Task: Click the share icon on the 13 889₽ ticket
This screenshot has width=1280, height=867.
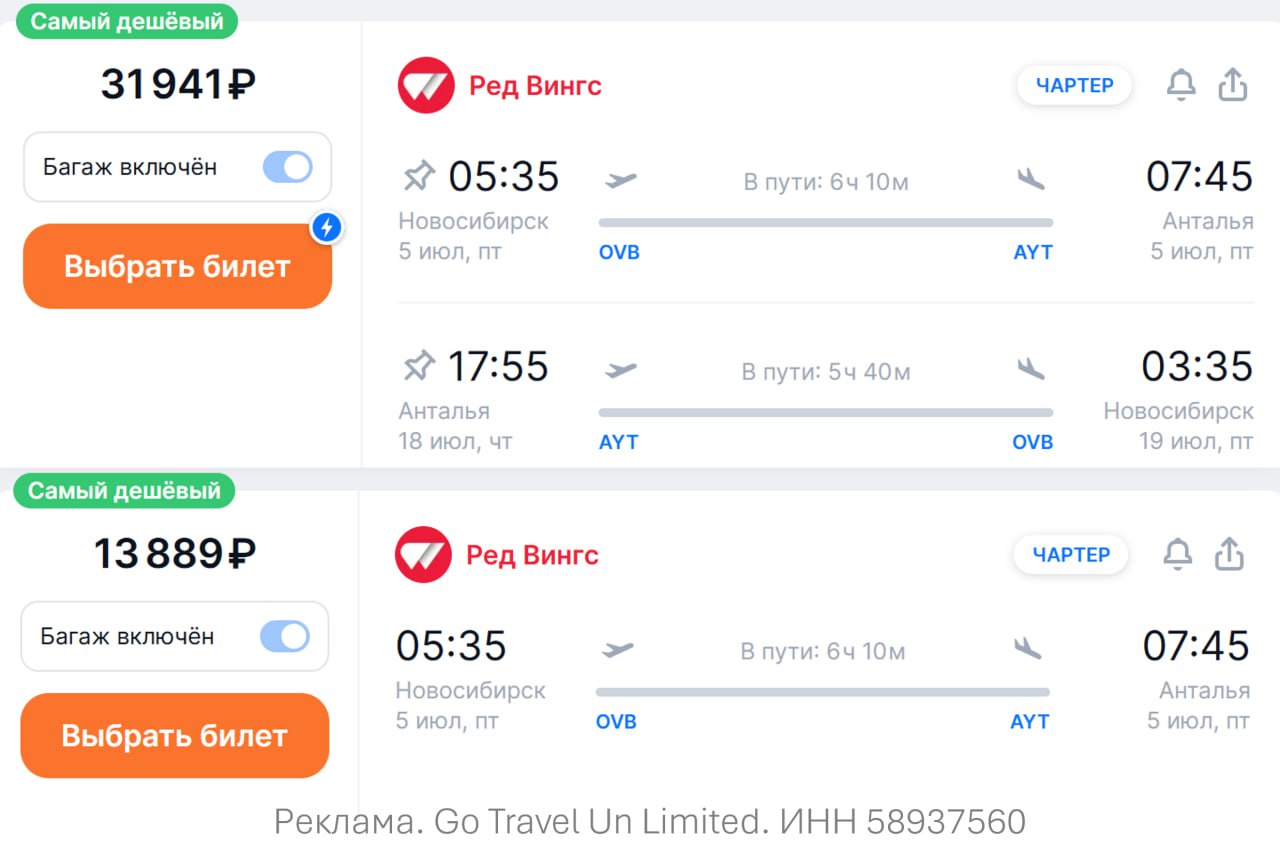Action: pyautogui.click(x=1229, y=555)
